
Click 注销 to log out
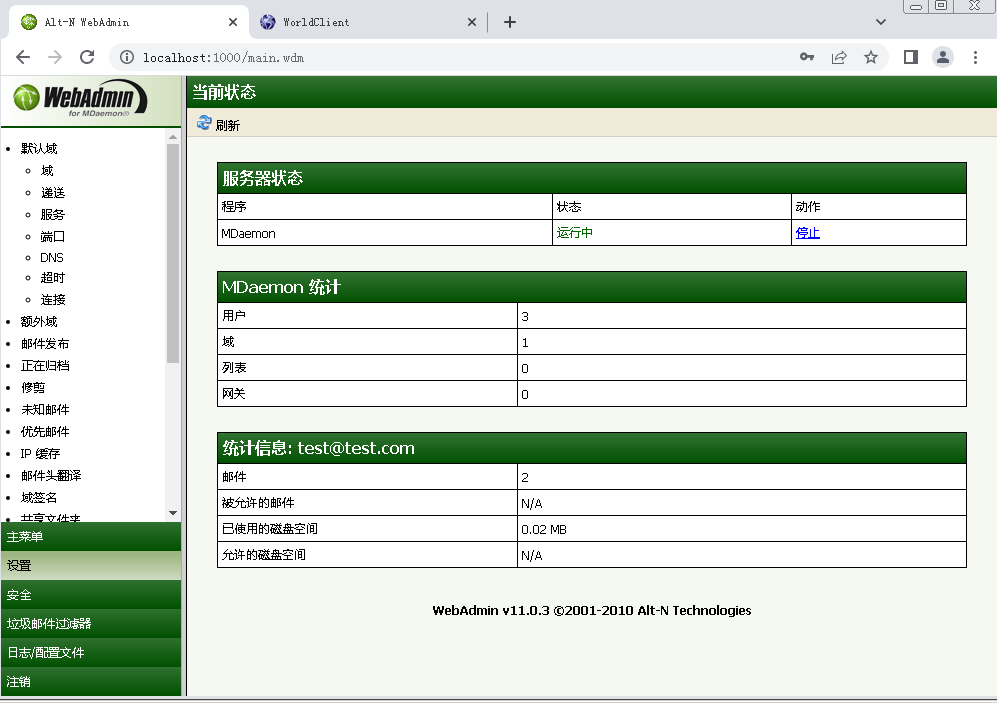pyautogui.click(x=91, y=681)
